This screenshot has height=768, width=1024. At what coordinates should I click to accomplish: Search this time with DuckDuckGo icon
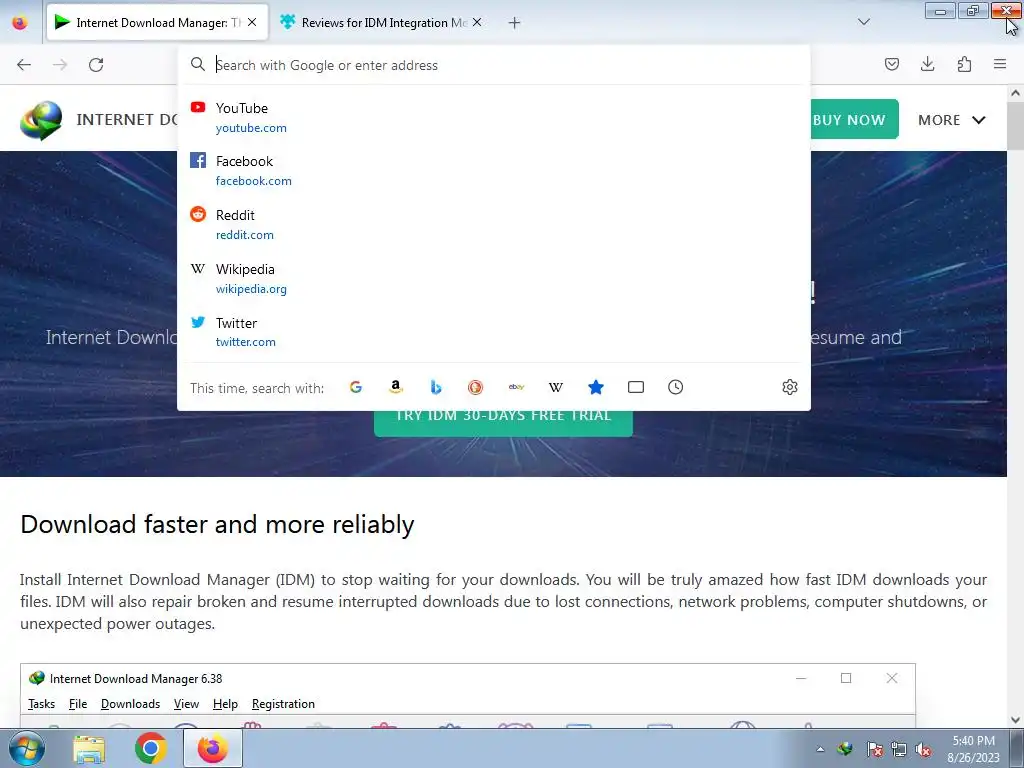click(475, 387)
